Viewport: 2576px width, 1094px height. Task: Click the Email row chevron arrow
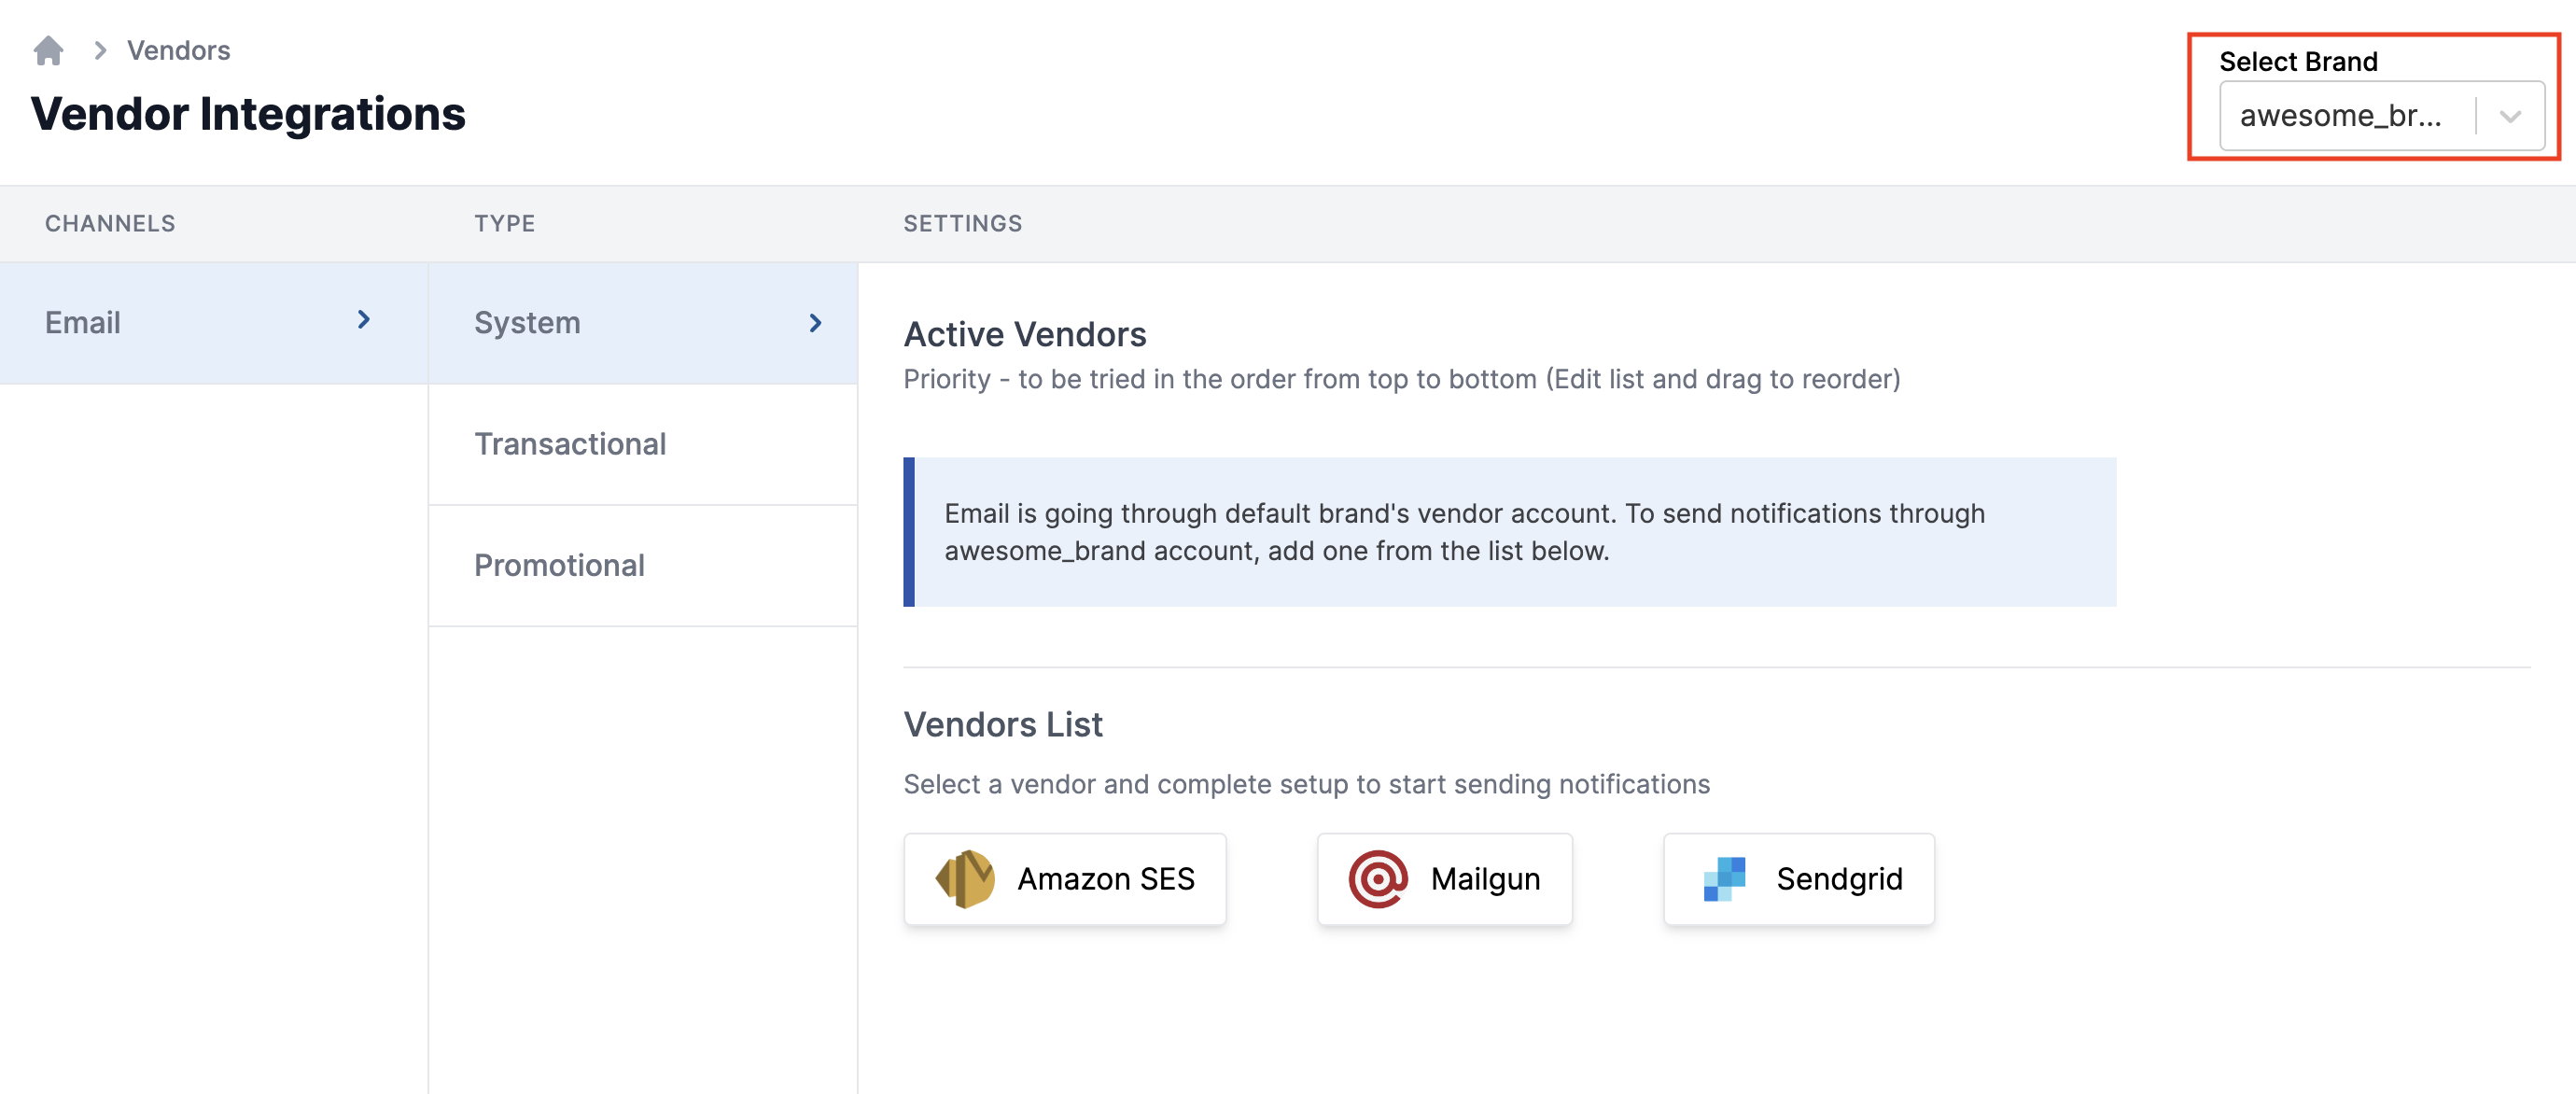(x=364, y=320)
